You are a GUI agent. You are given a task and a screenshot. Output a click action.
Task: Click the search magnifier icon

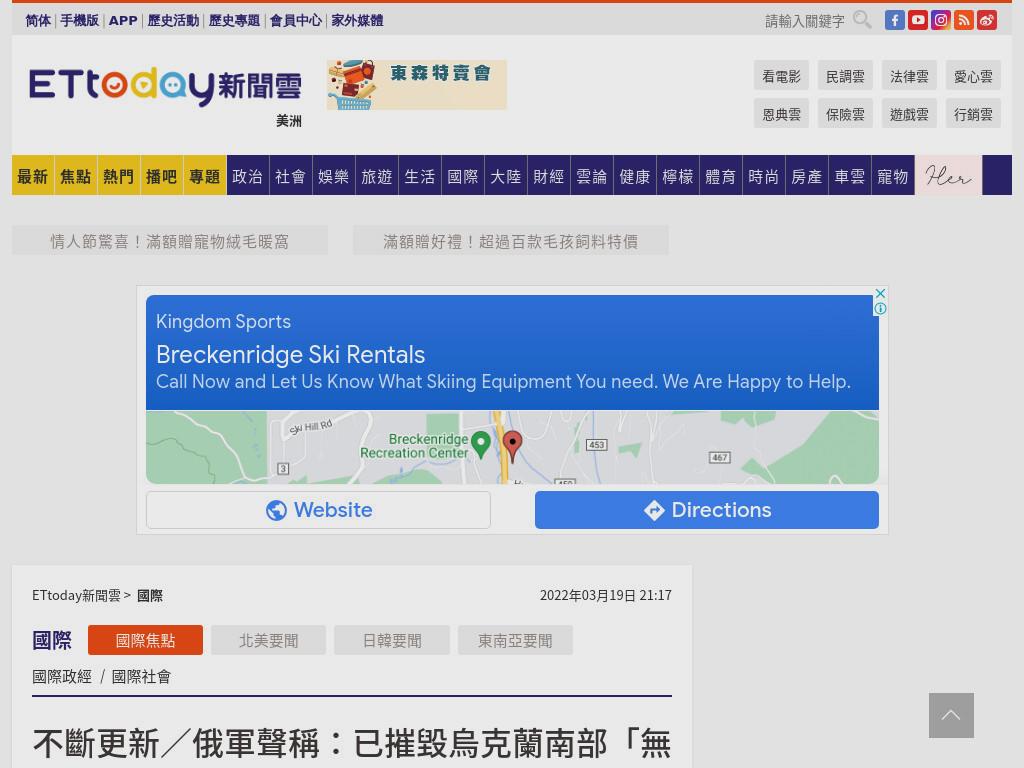point(862,20)
